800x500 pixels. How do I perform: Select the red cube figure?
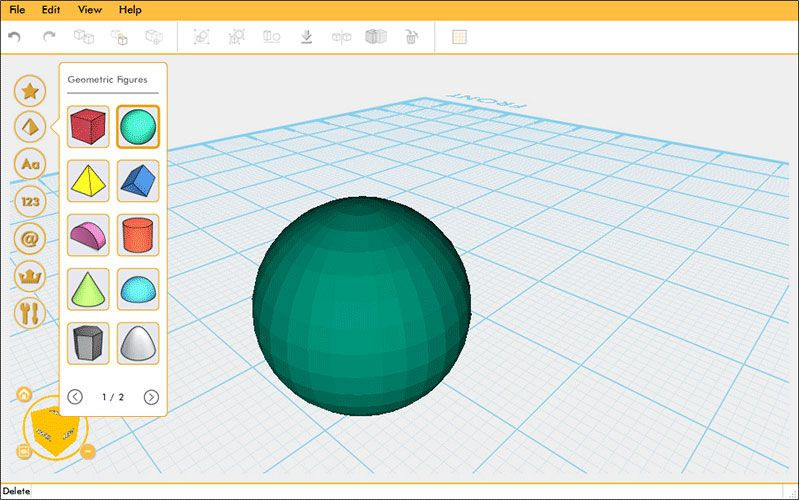point(88,127)
